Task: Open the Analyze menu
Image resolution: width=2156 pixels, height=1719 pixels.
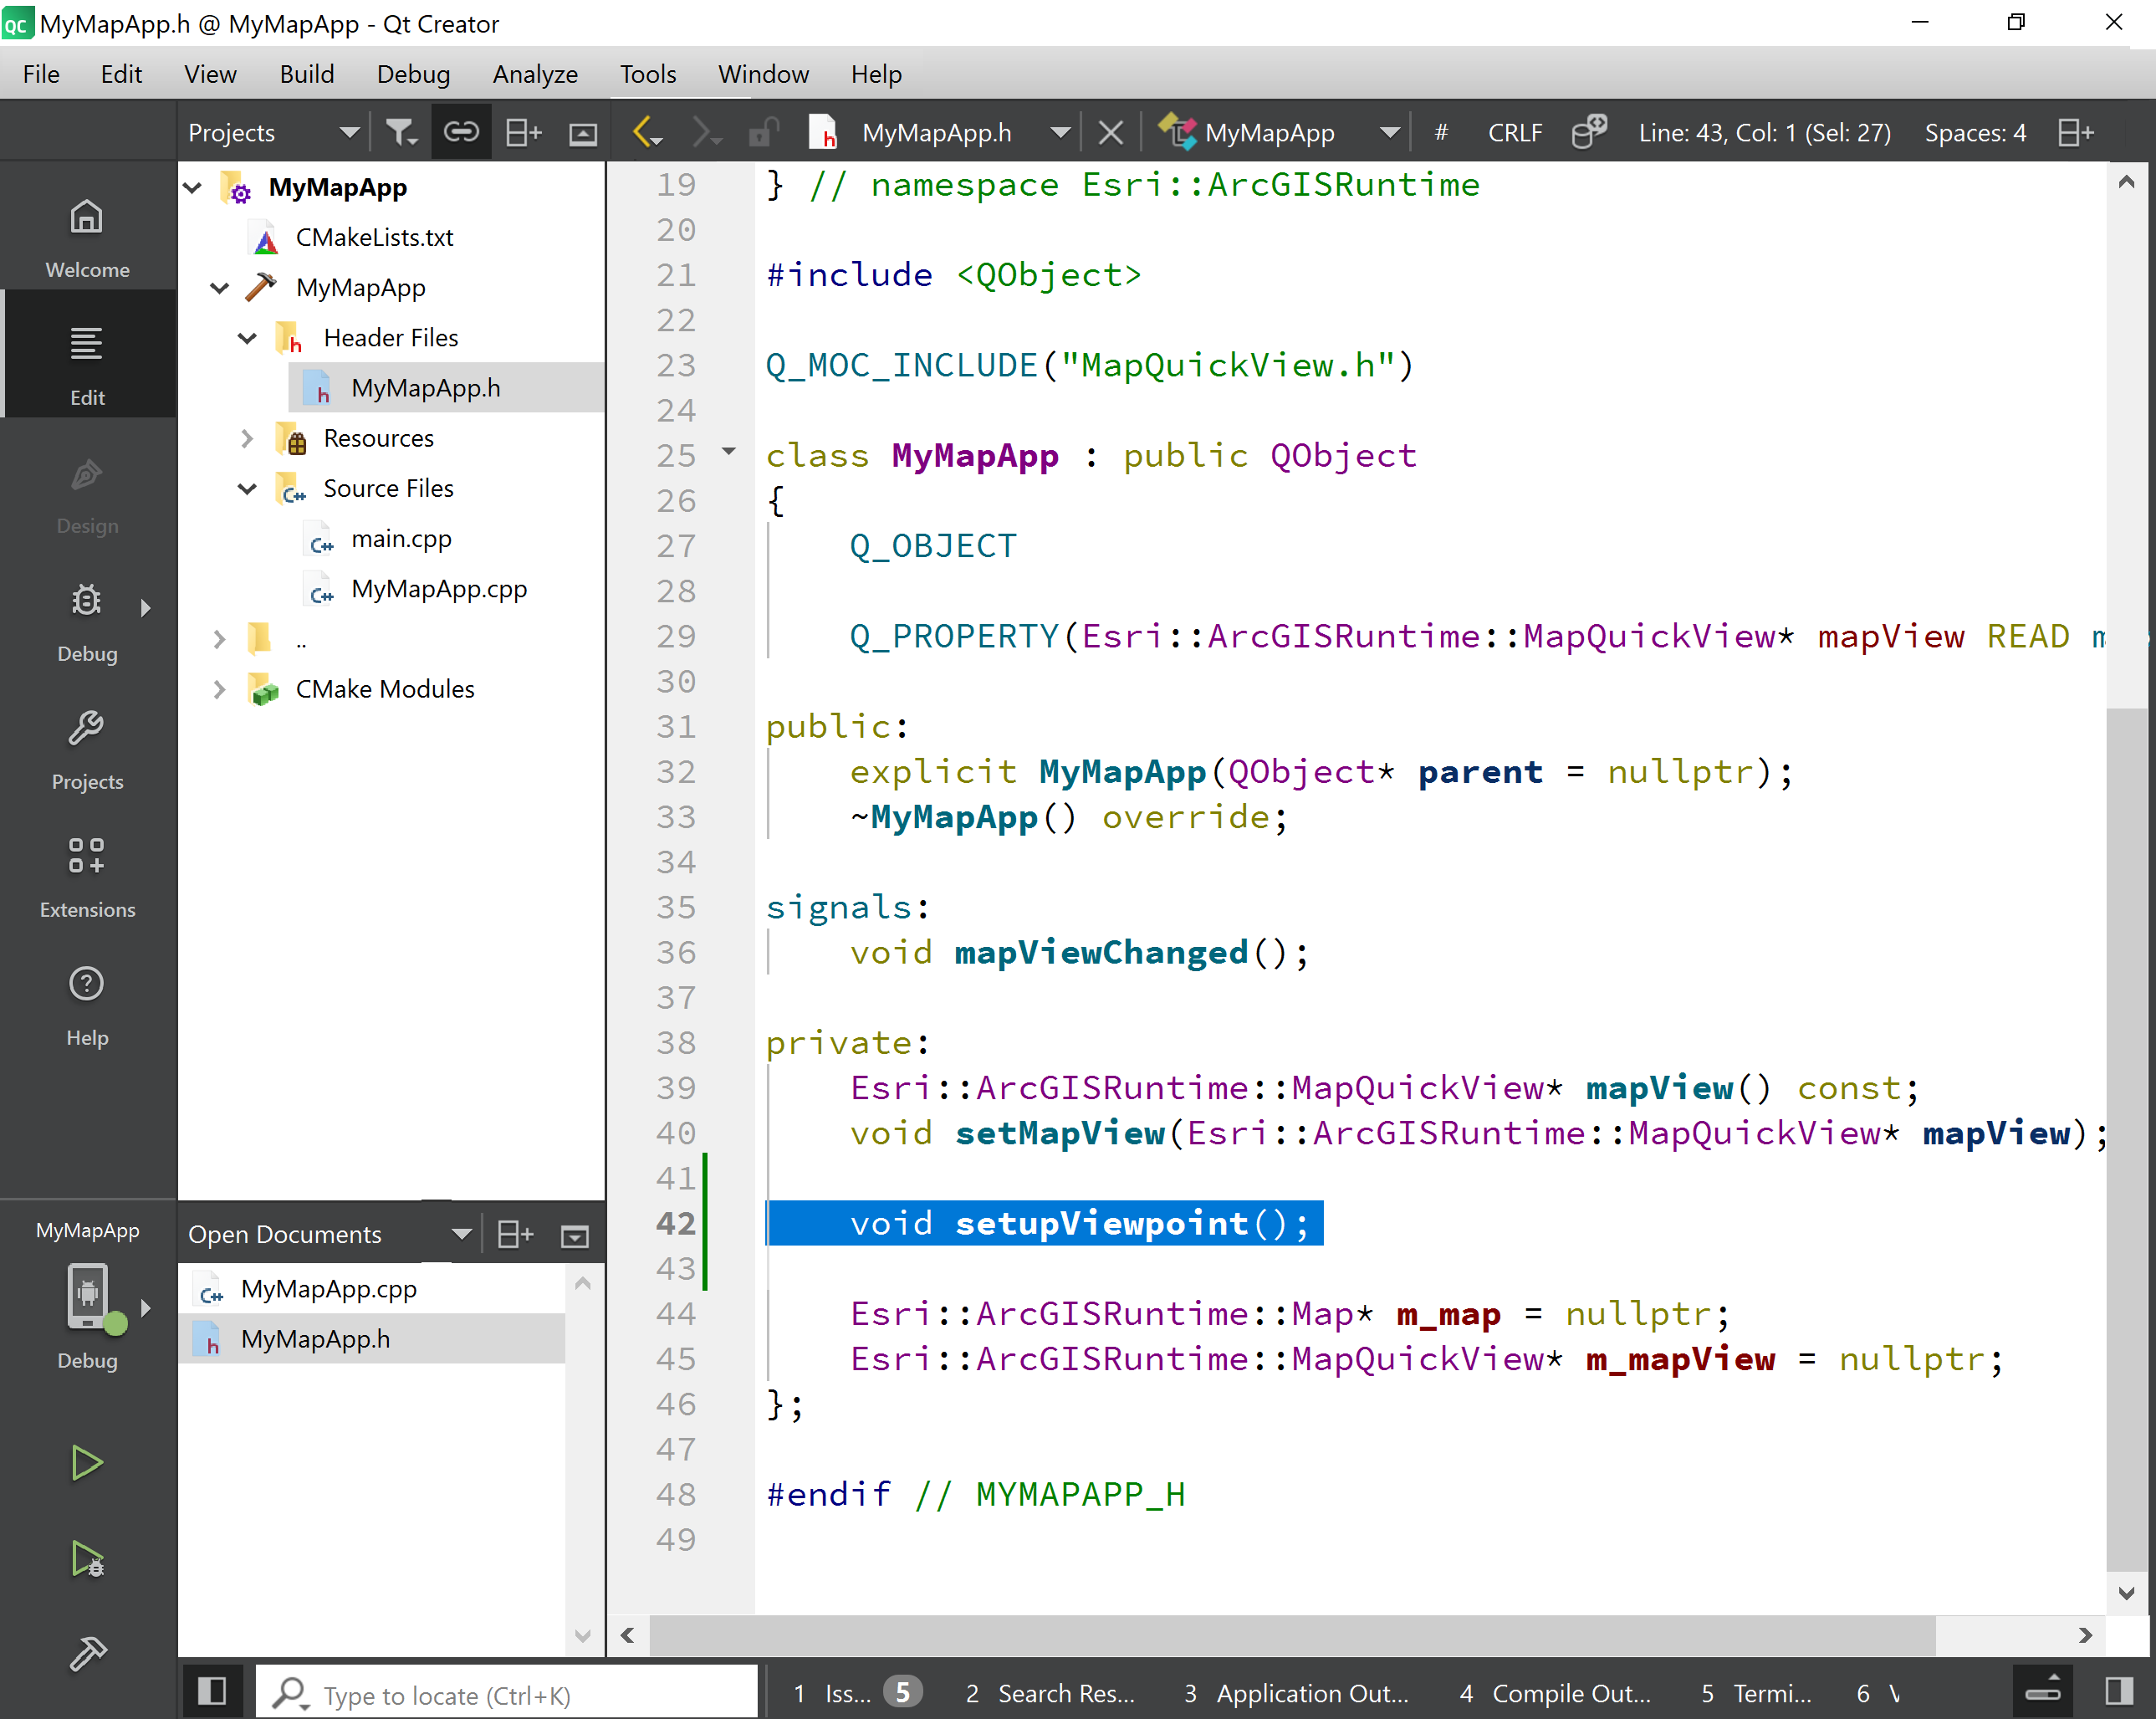Action: point(535,74)
